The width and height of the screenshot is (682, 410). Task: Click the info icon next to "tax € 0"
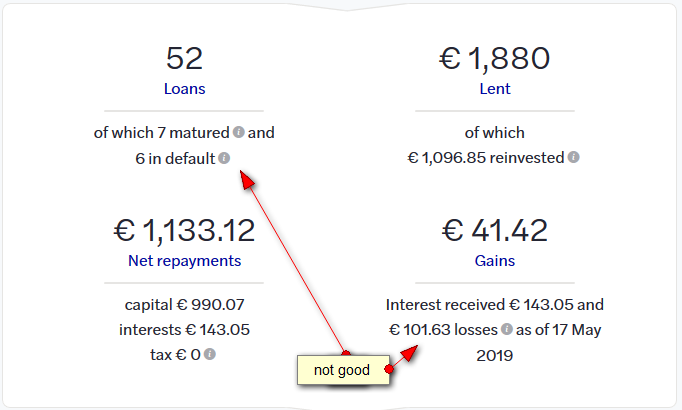click(x=210, y=354)
